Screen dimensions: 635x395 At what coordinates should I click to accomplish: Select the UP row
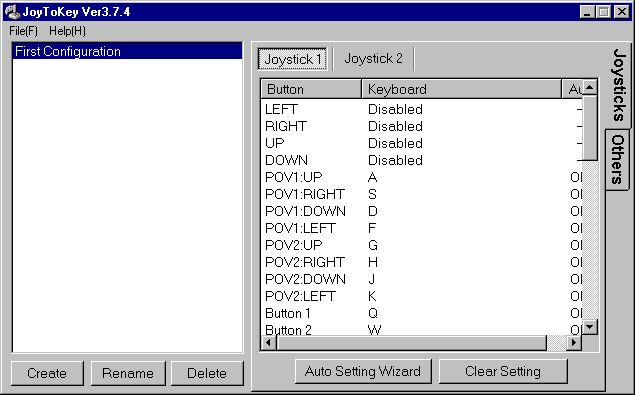point(422,143)
